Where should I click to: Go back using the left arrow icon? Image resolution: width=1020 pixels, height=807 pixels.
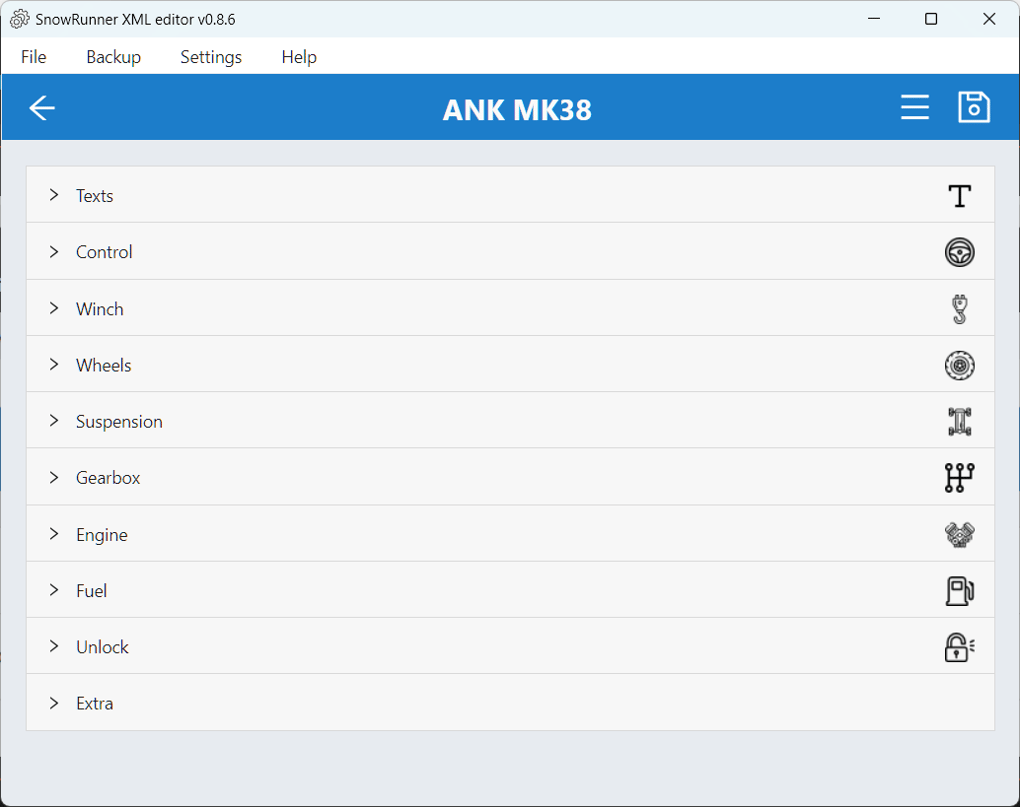point(42,108)
